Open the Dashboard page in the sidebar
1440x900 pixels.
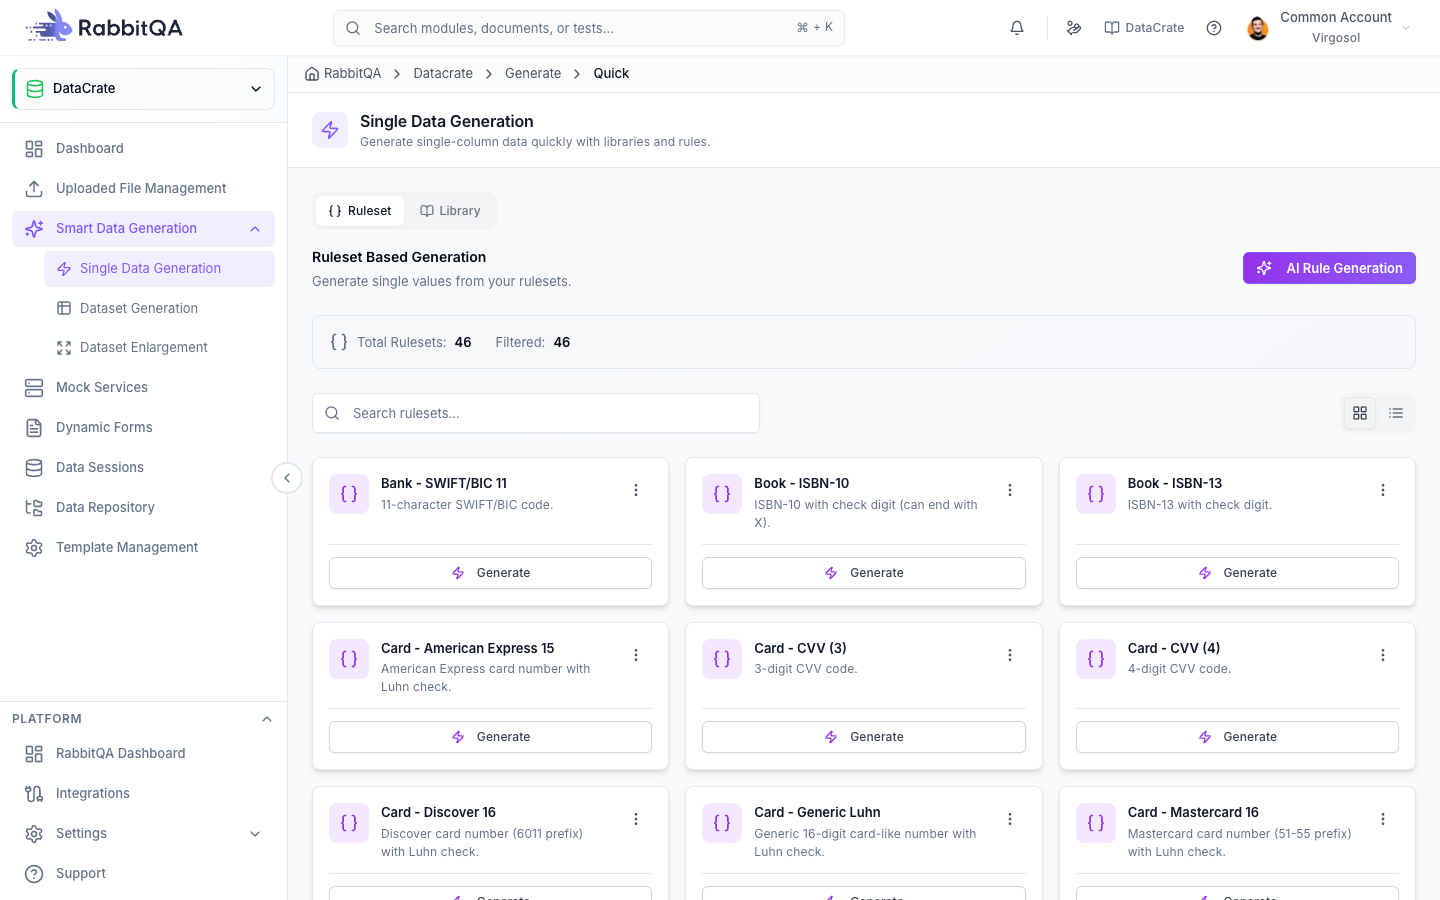click(143, 149)
